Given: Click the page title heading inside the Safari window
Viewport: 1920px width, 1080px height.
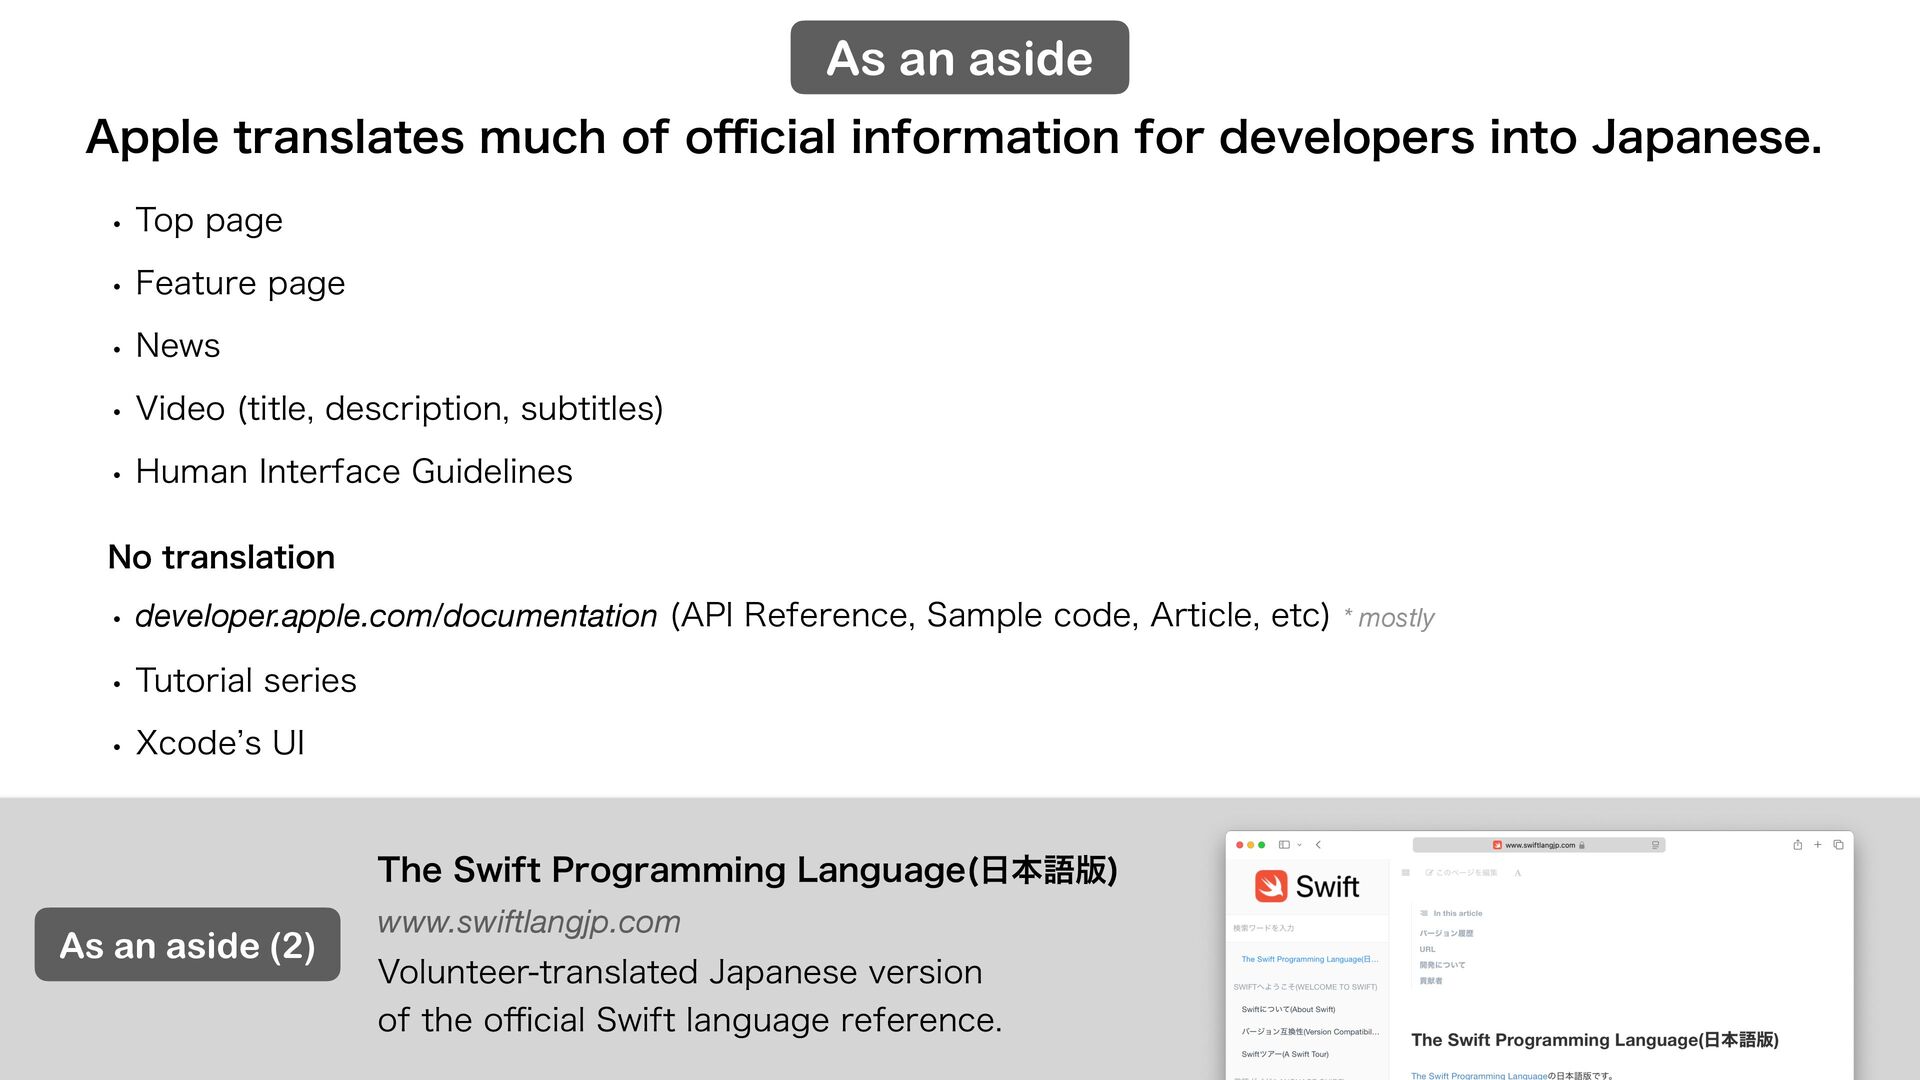Looking at the screenshot, I should [1594, 1040].
